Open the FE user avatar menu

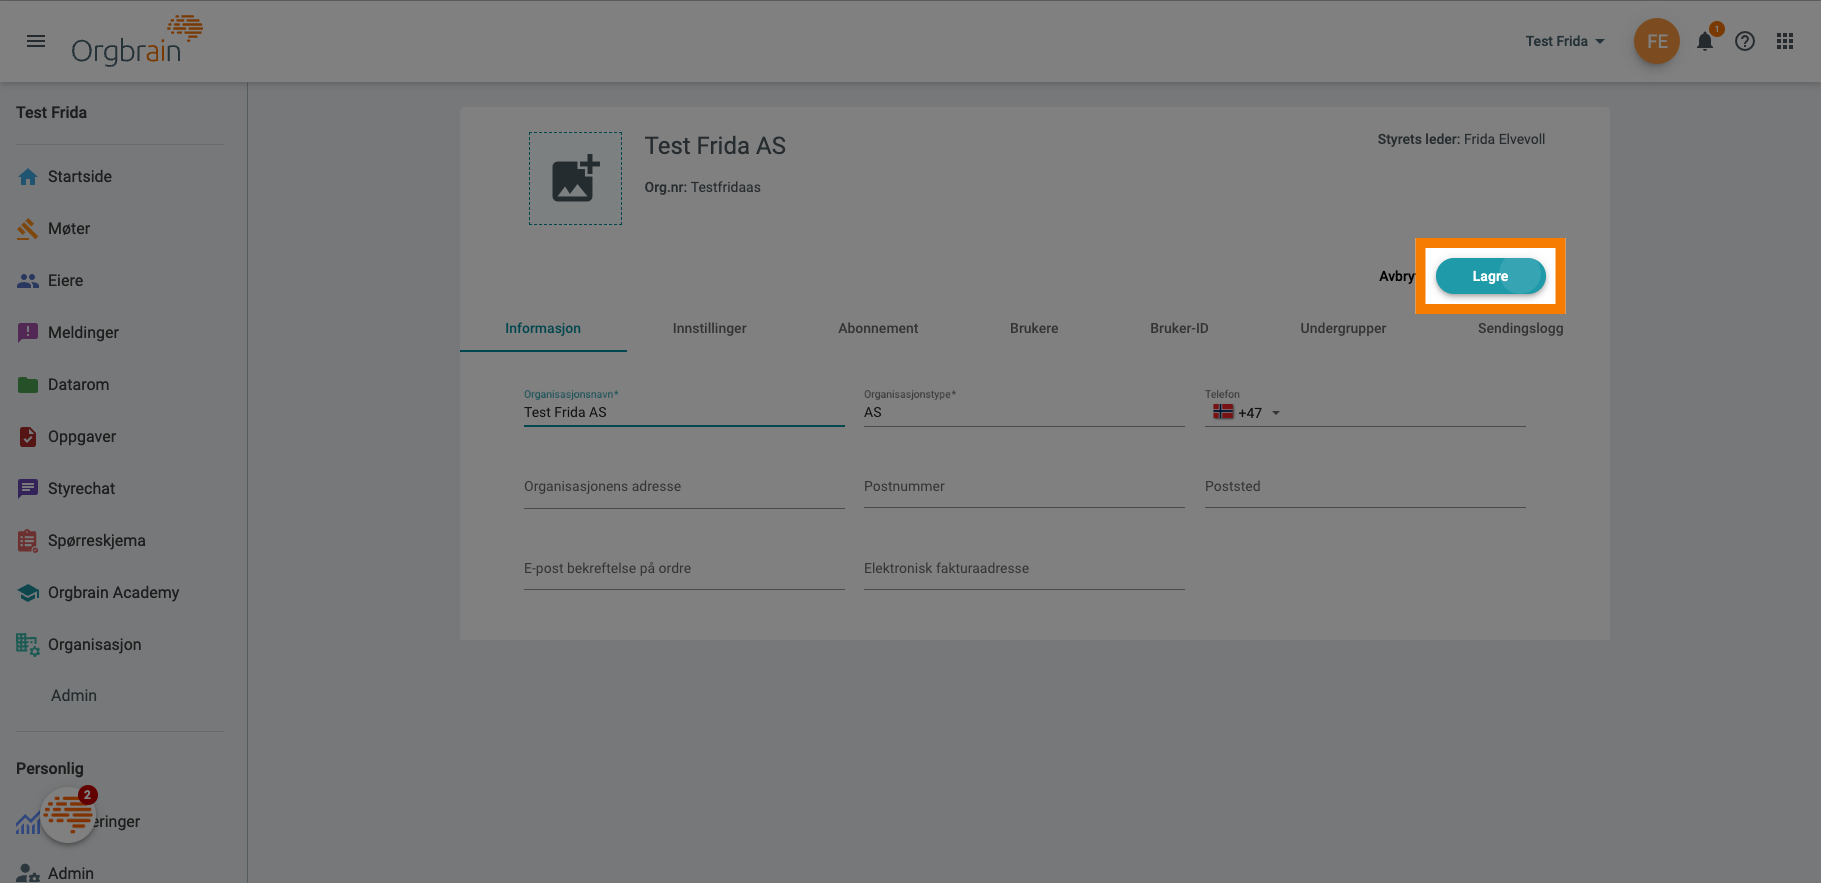pos(1657,41)
